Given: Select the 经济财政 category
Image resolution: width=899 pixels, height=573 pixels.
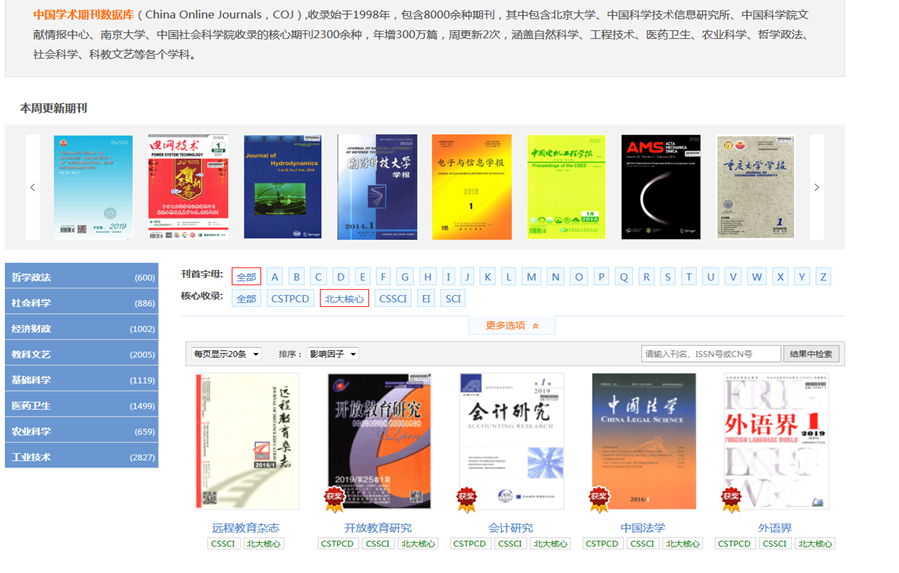Looking at the screenshot, I should [81, 328].
